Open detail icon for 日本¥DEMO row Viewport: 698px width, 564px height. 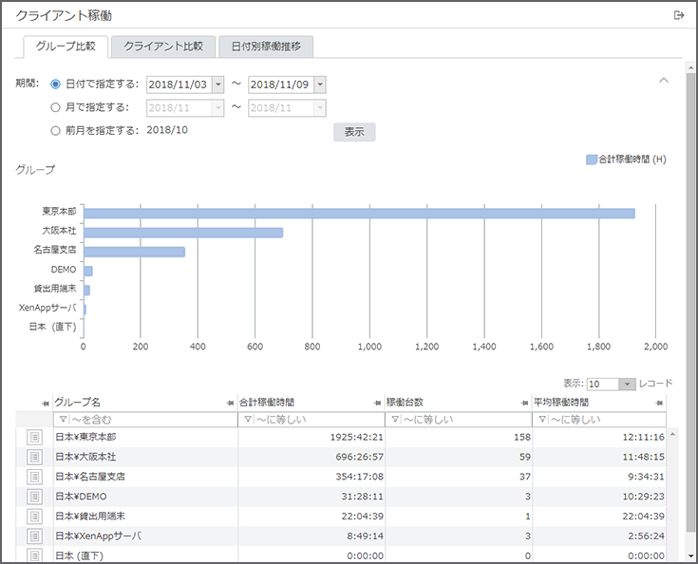coord(34,496)
